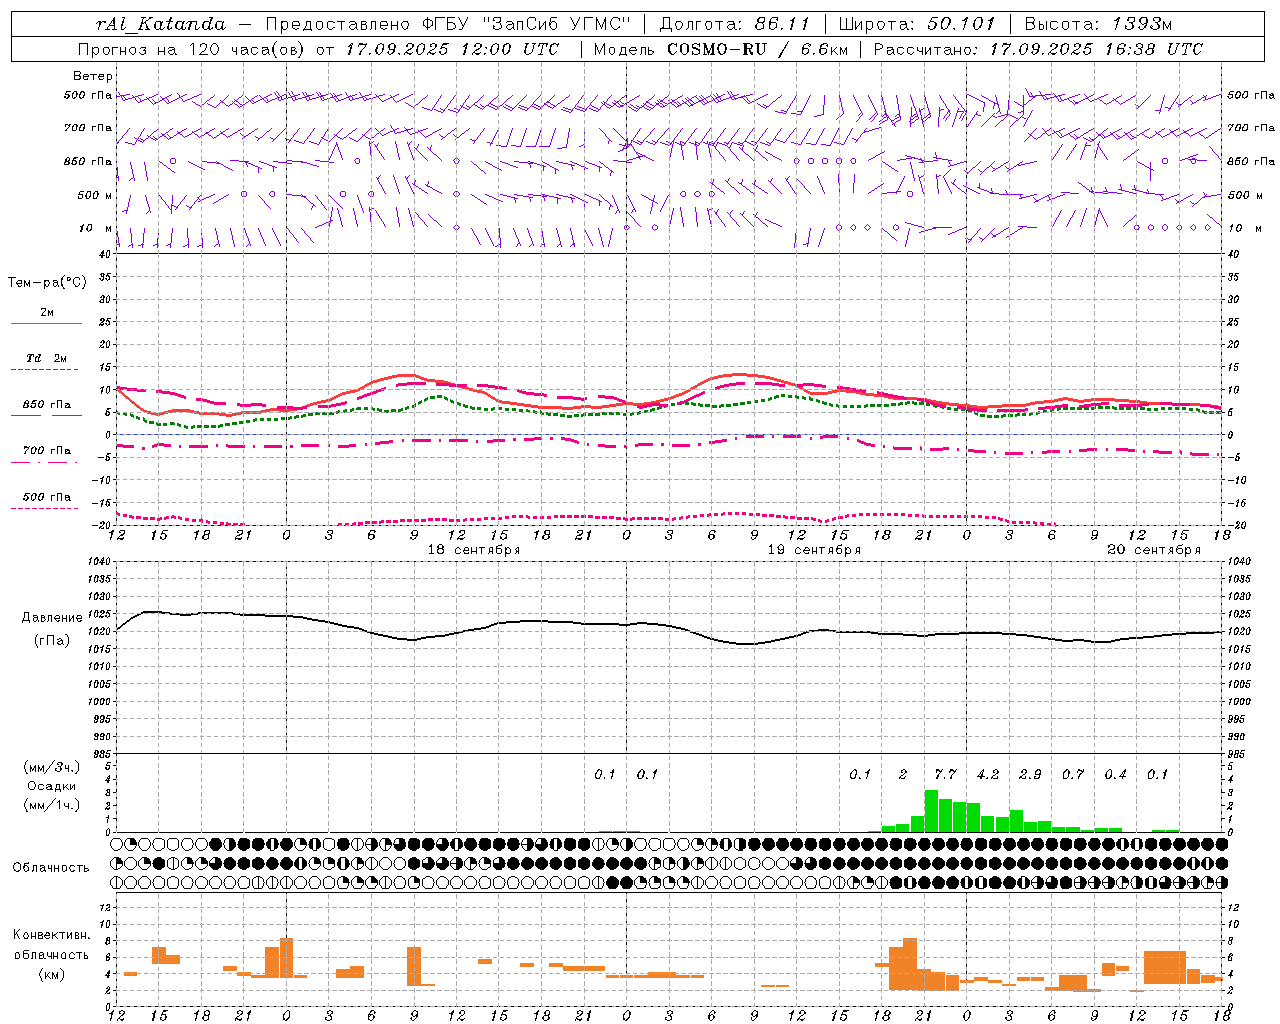Click the first cloud cover circle in top row

(x=117, y=844)
